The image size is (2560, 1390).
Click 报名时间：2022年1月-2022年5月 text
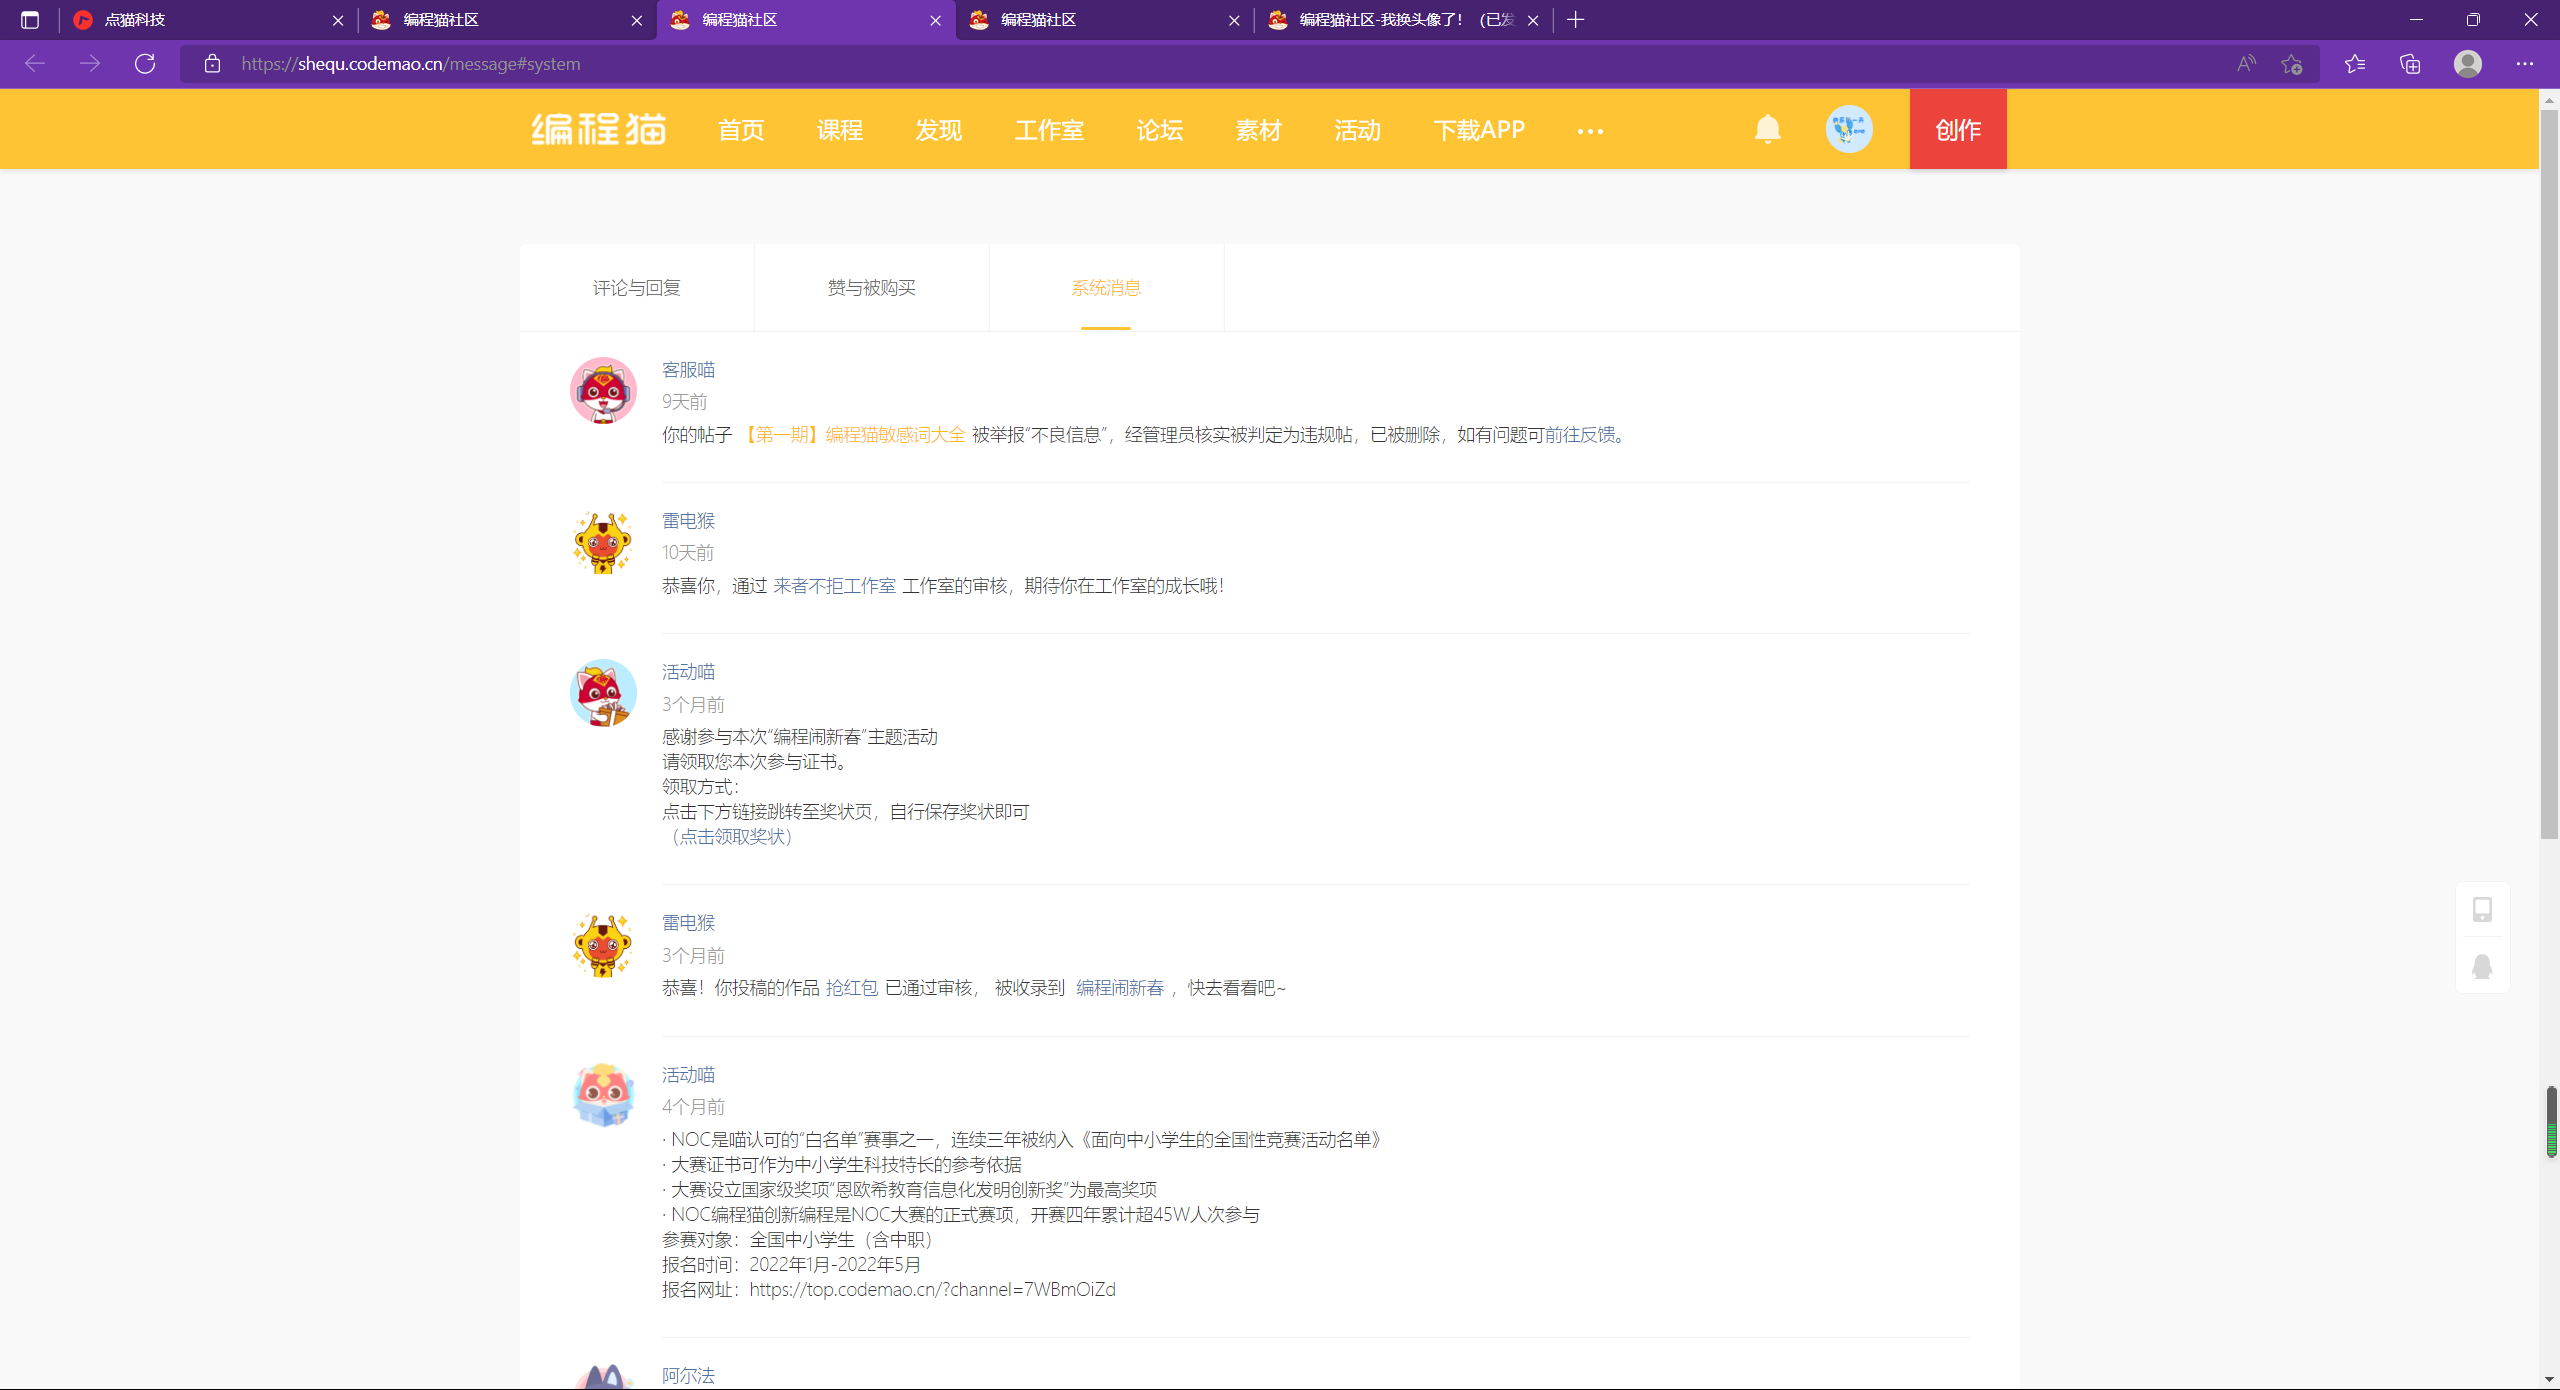pyautogui.click(x=792, y=1265)
